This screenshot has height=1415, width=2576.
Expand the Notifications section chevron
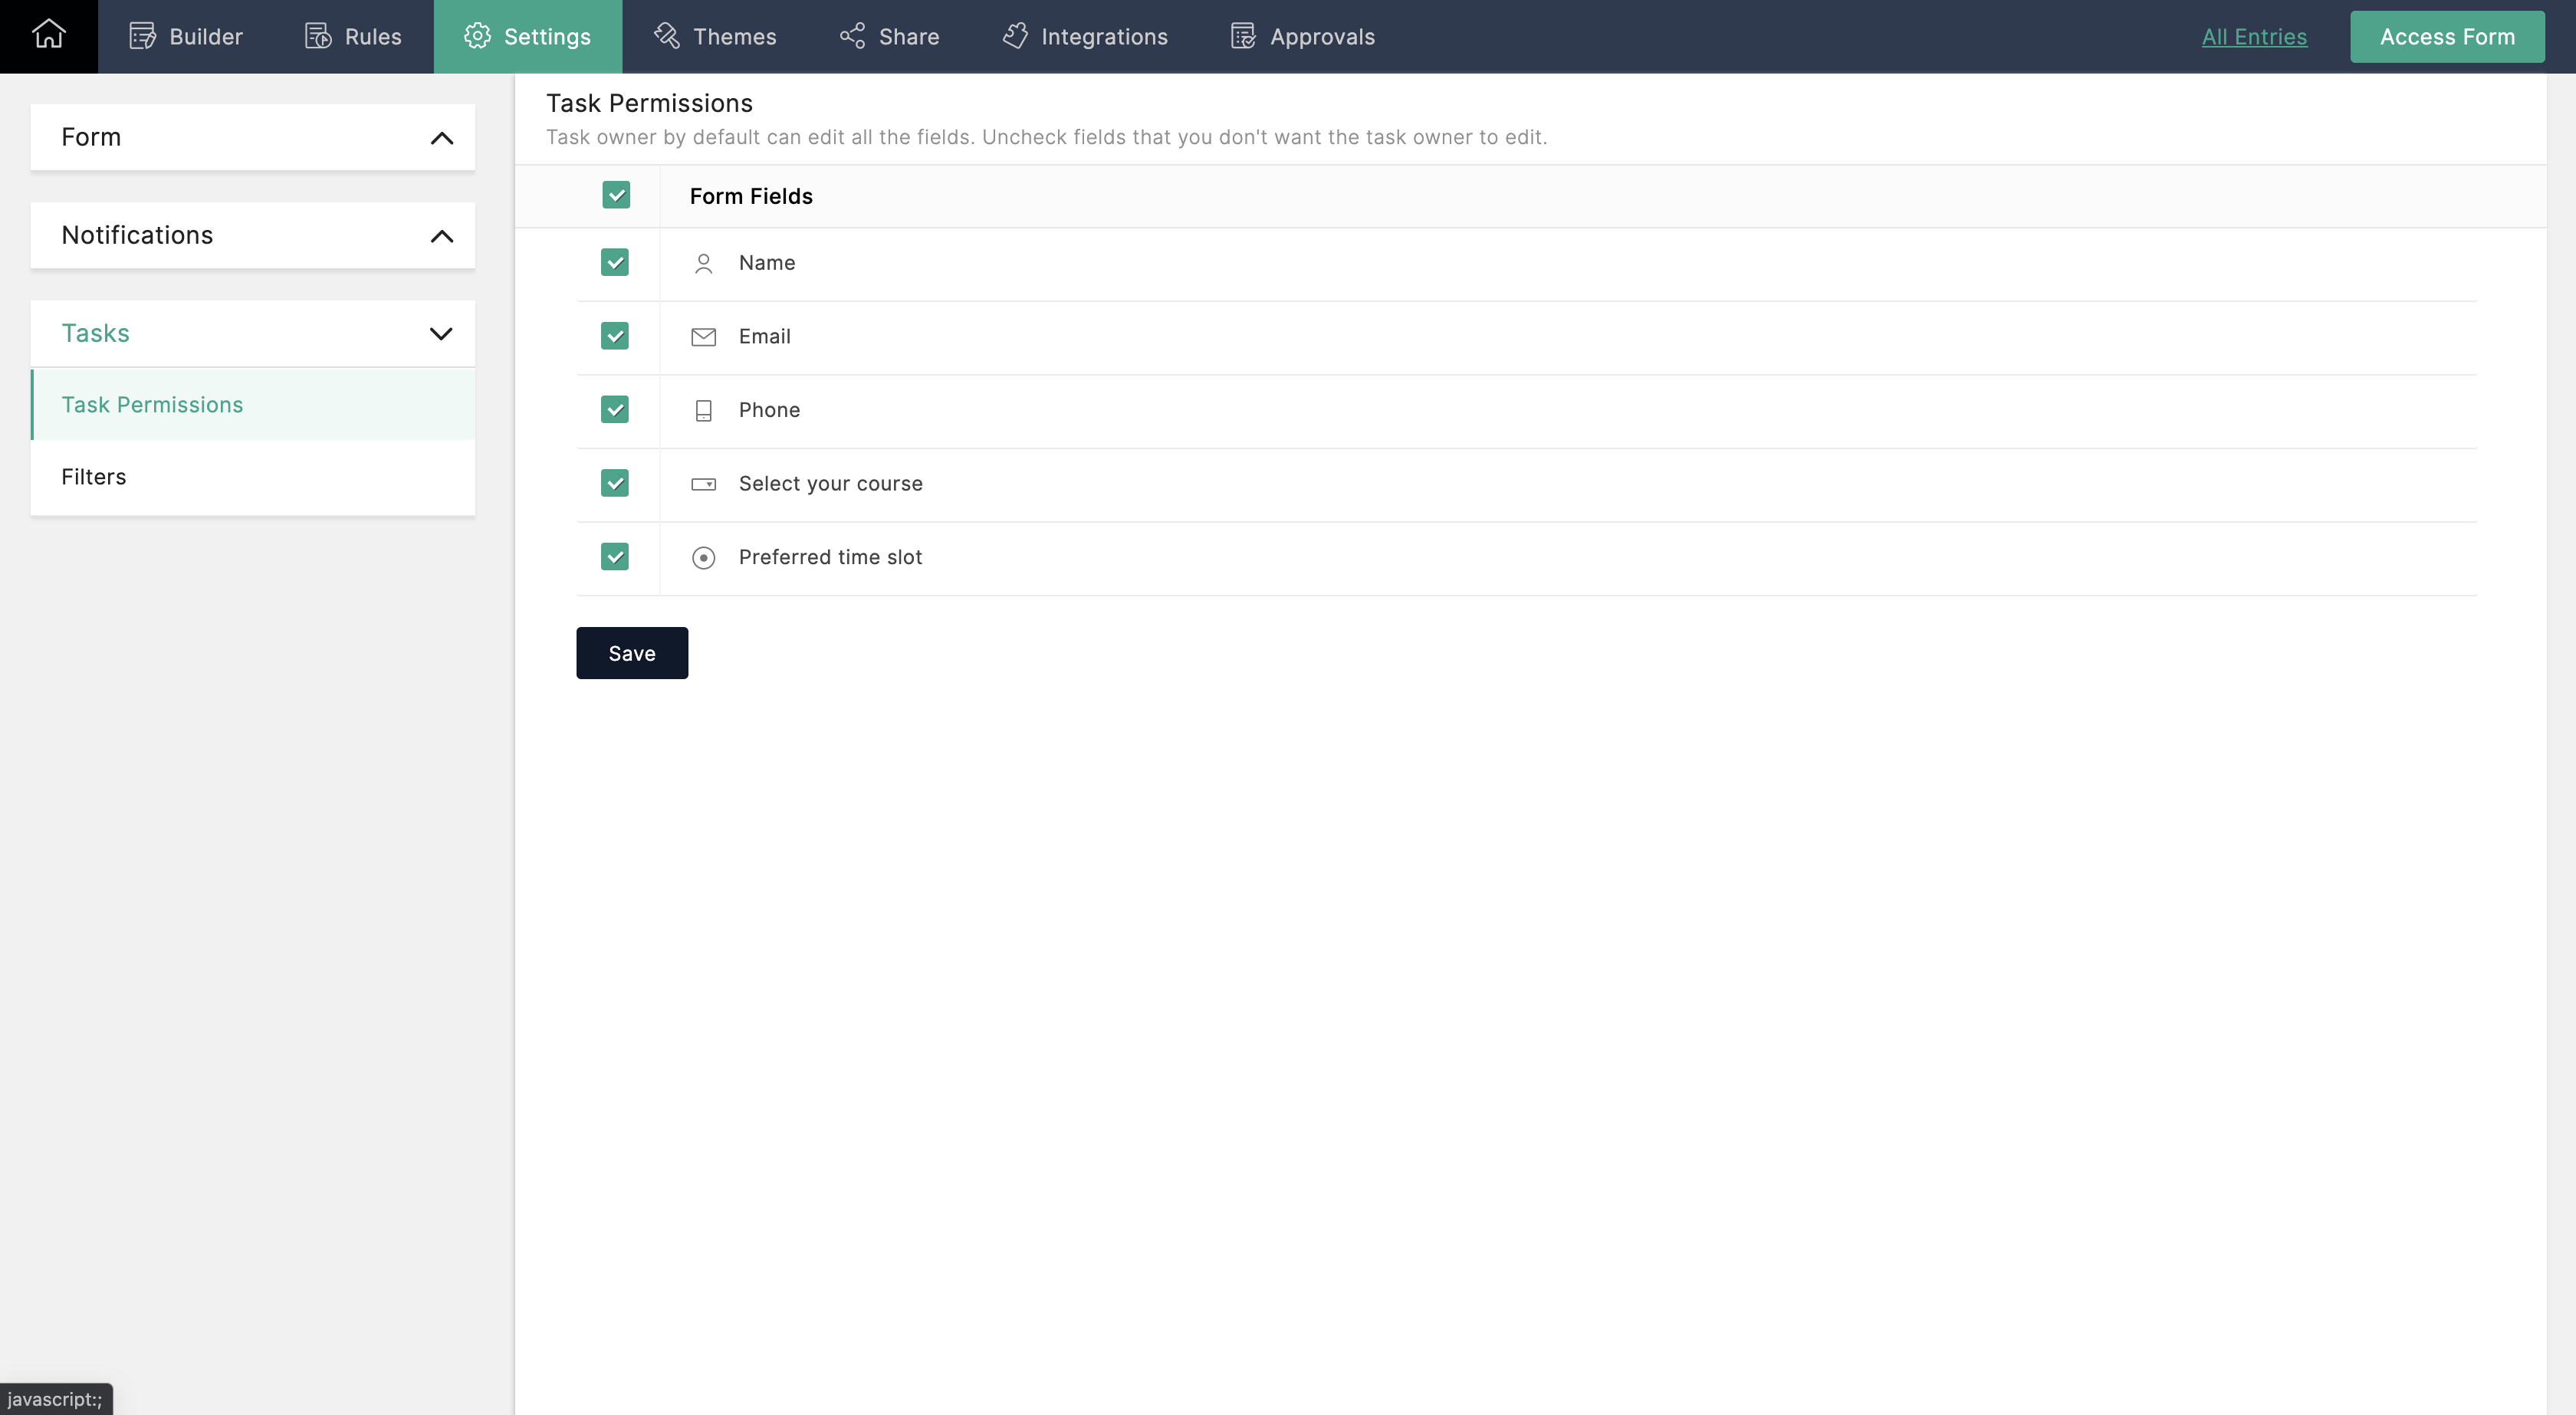pyautogui.click(x=441, y=236)
